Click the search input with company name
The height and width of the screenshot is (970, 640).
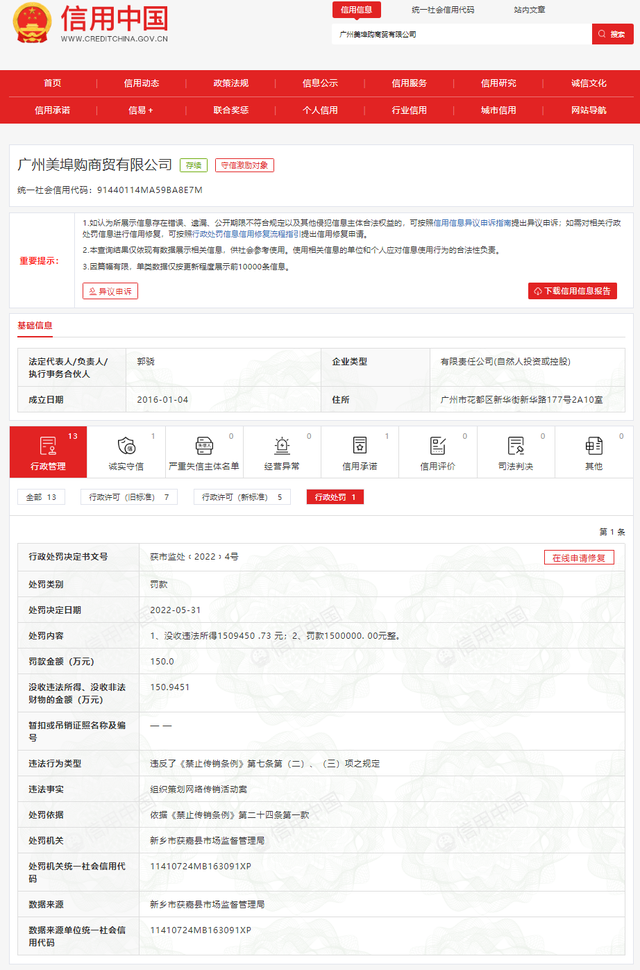point(460,34)
